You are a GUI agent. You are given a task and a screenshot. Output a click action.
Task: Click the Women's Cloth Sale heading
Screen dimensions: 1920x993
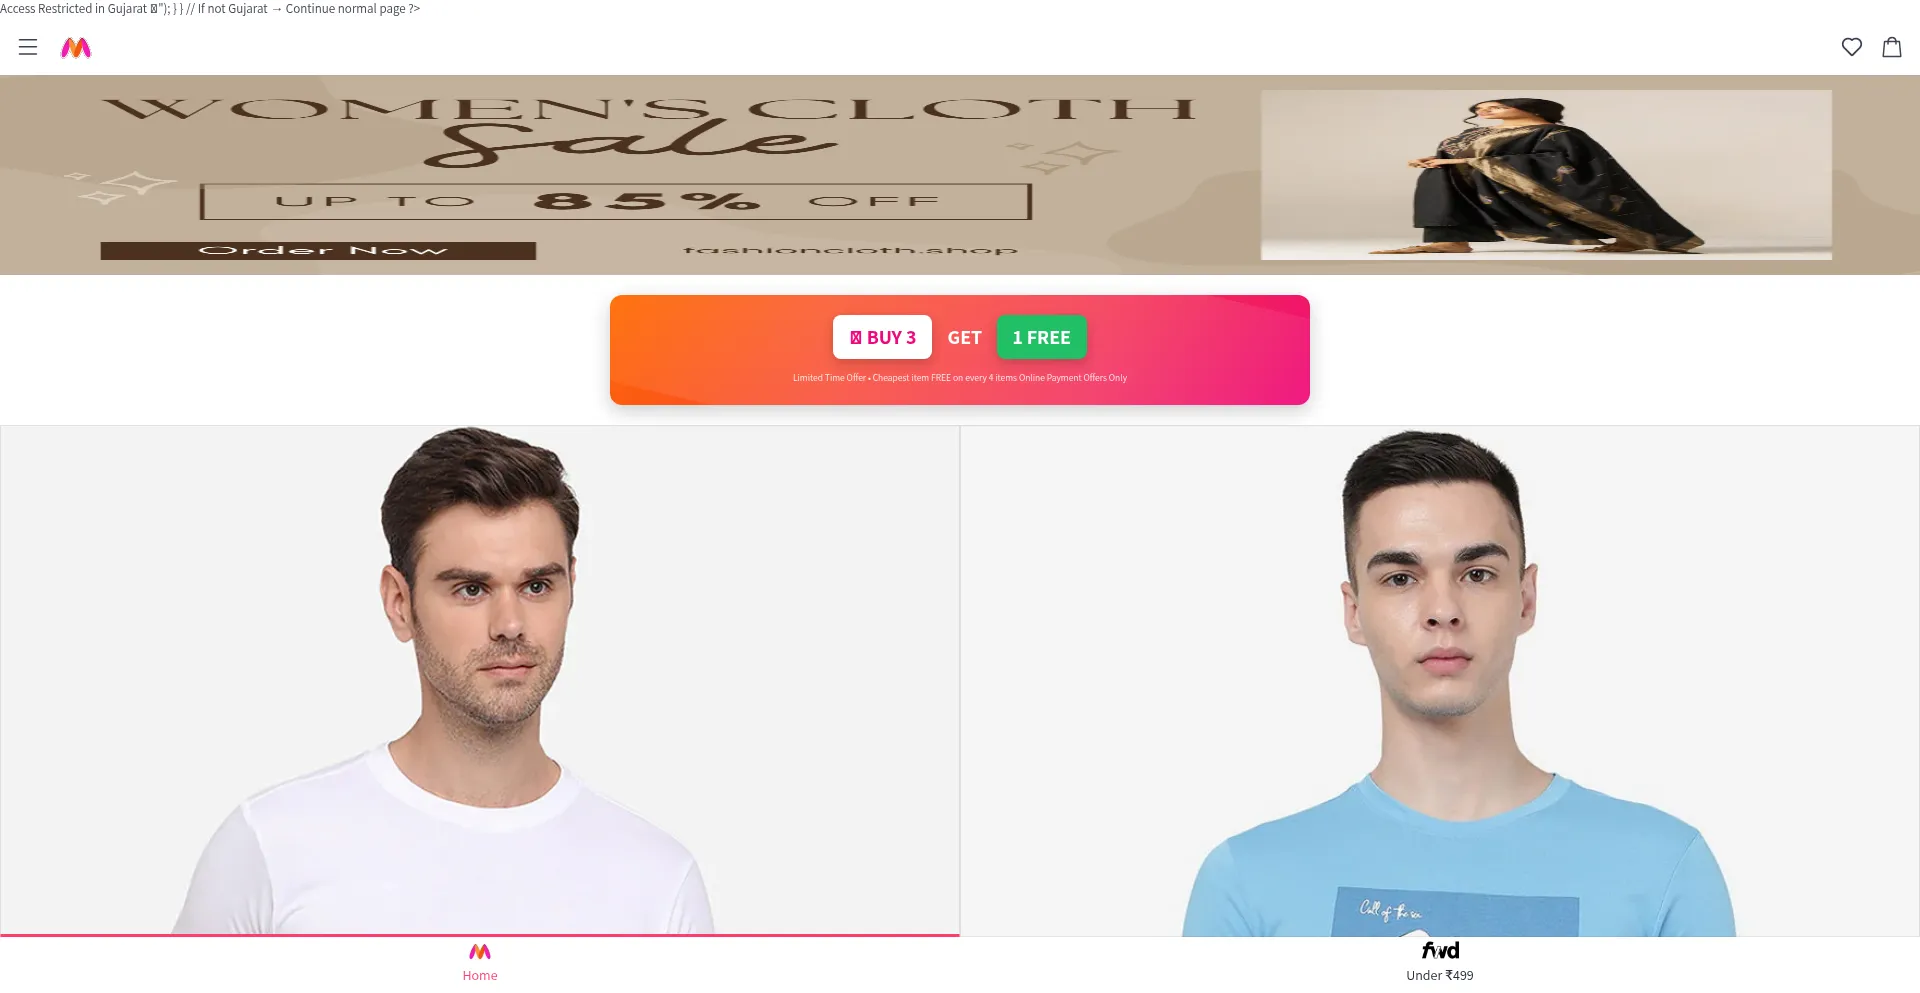pos(648,130)
